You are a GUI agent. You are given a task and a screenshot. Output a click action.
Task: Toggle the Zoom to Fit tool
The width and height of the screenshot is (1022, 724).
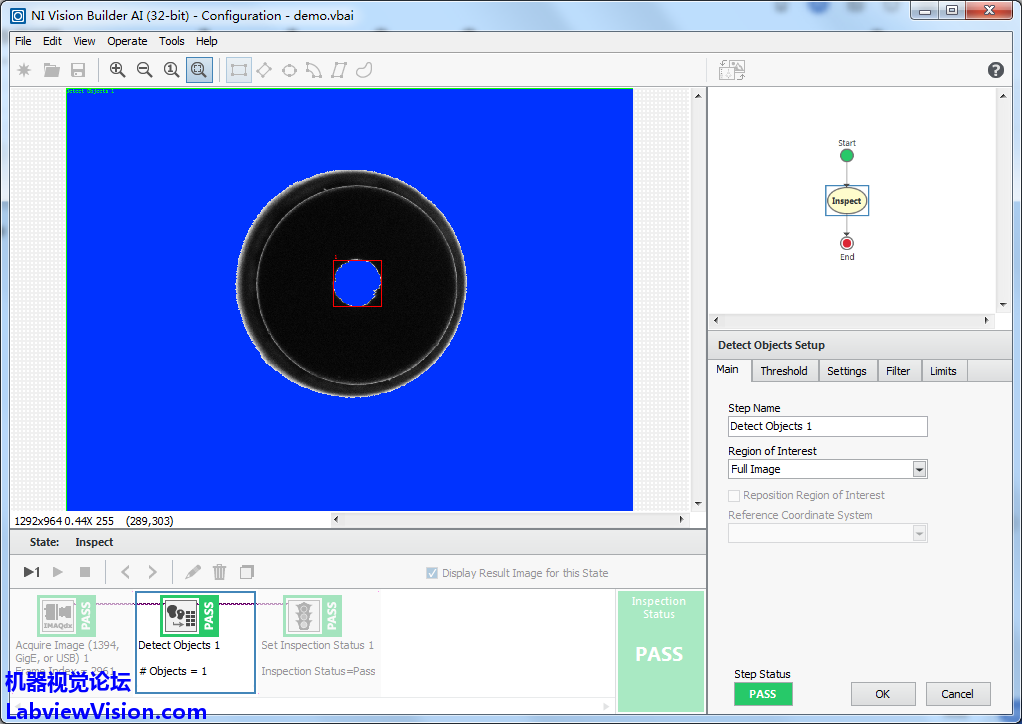tap(199, 70)
